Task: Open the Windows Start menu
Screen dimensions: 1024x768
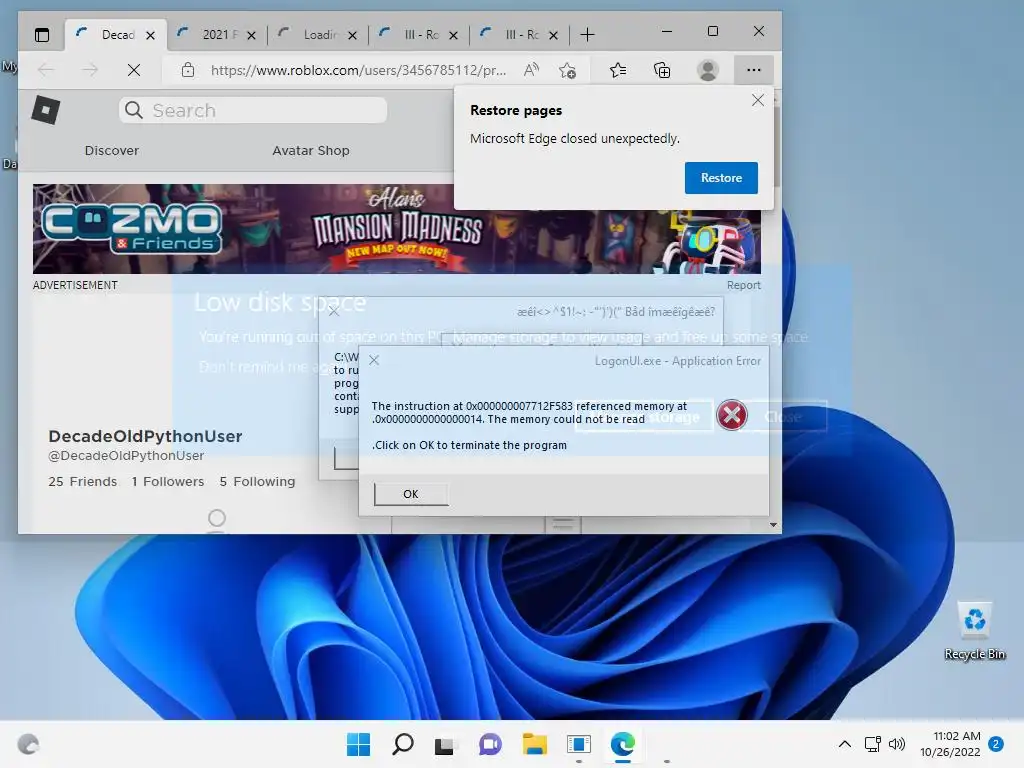Action: click(x=358, y=744)
